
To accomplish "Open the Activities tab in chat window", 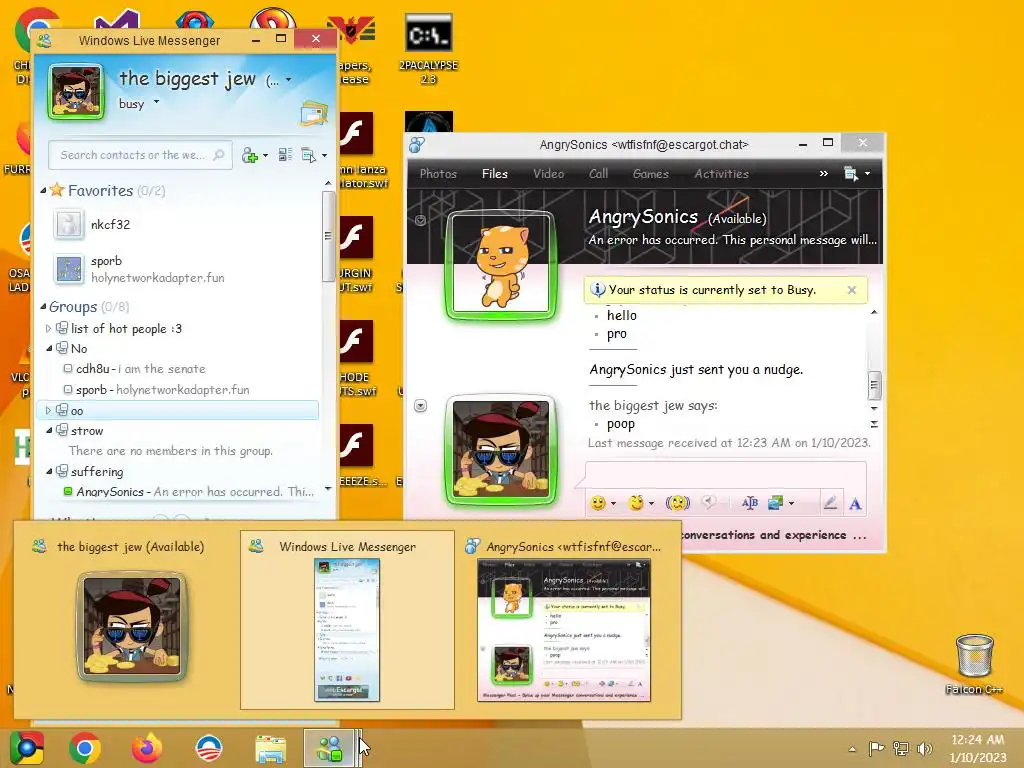I will [721, 174].
